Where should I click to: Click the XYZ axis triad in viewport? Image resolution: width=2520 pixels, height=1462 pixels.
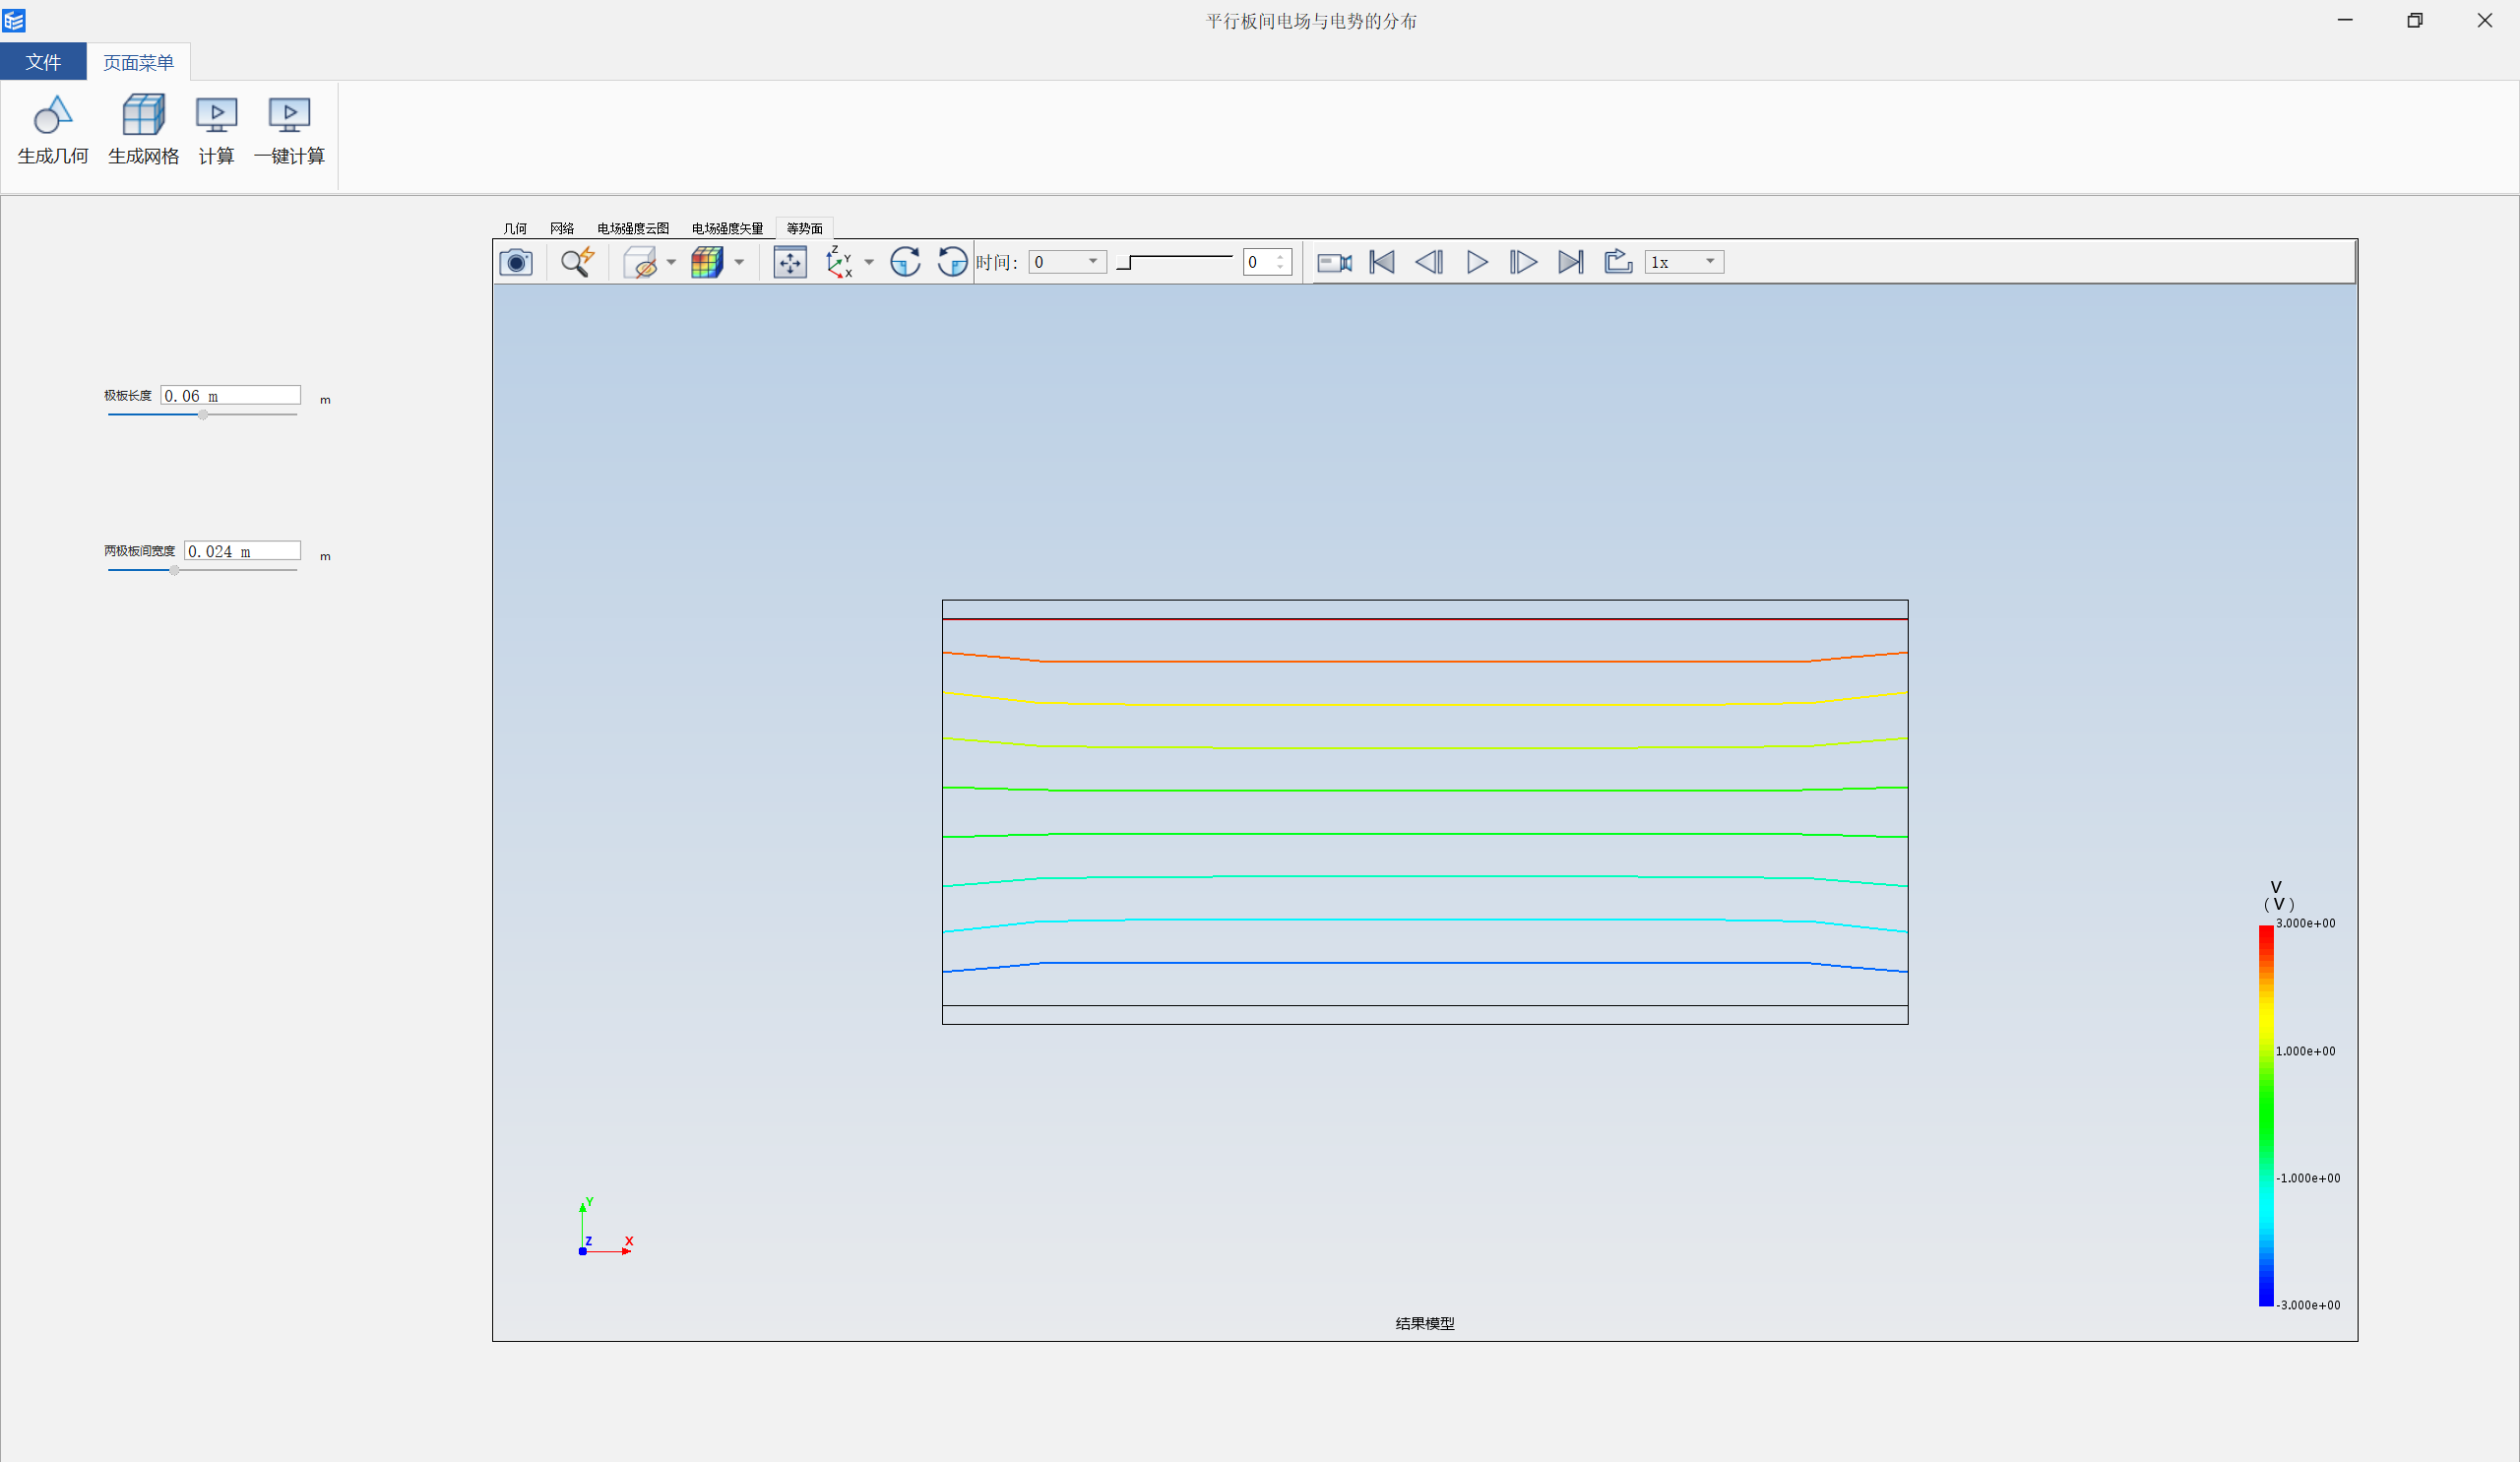coord(604,1227)
